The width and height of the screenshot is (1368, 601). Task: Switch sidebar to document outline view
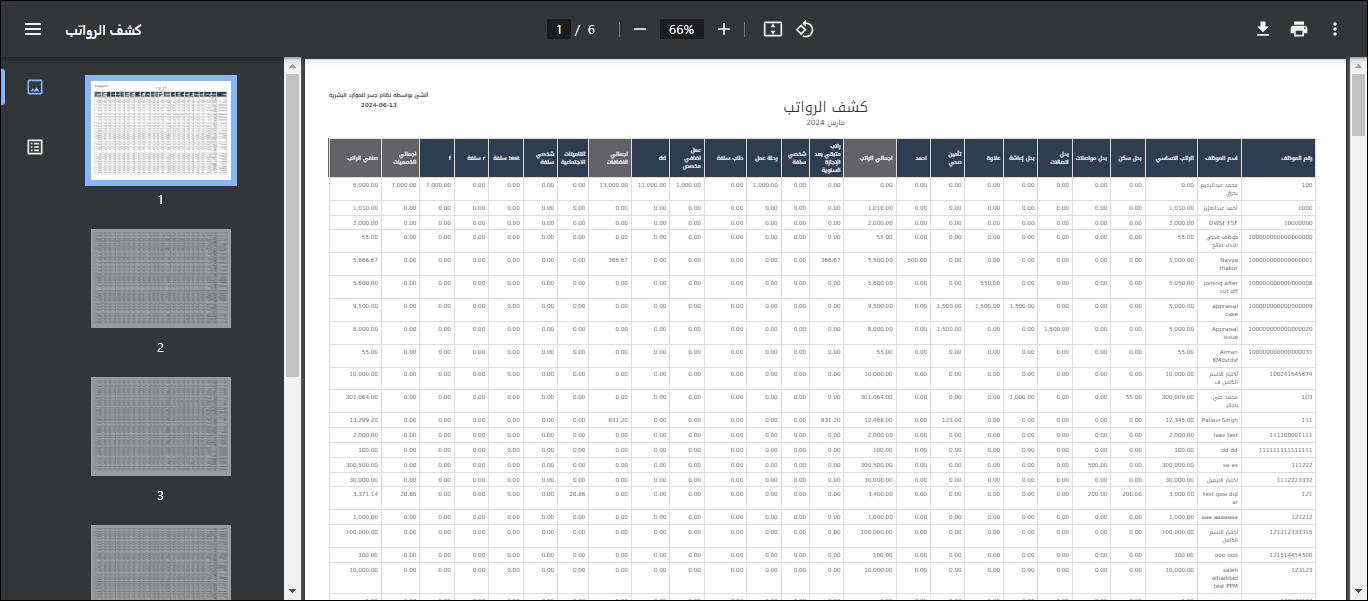[x=35, y=146]
